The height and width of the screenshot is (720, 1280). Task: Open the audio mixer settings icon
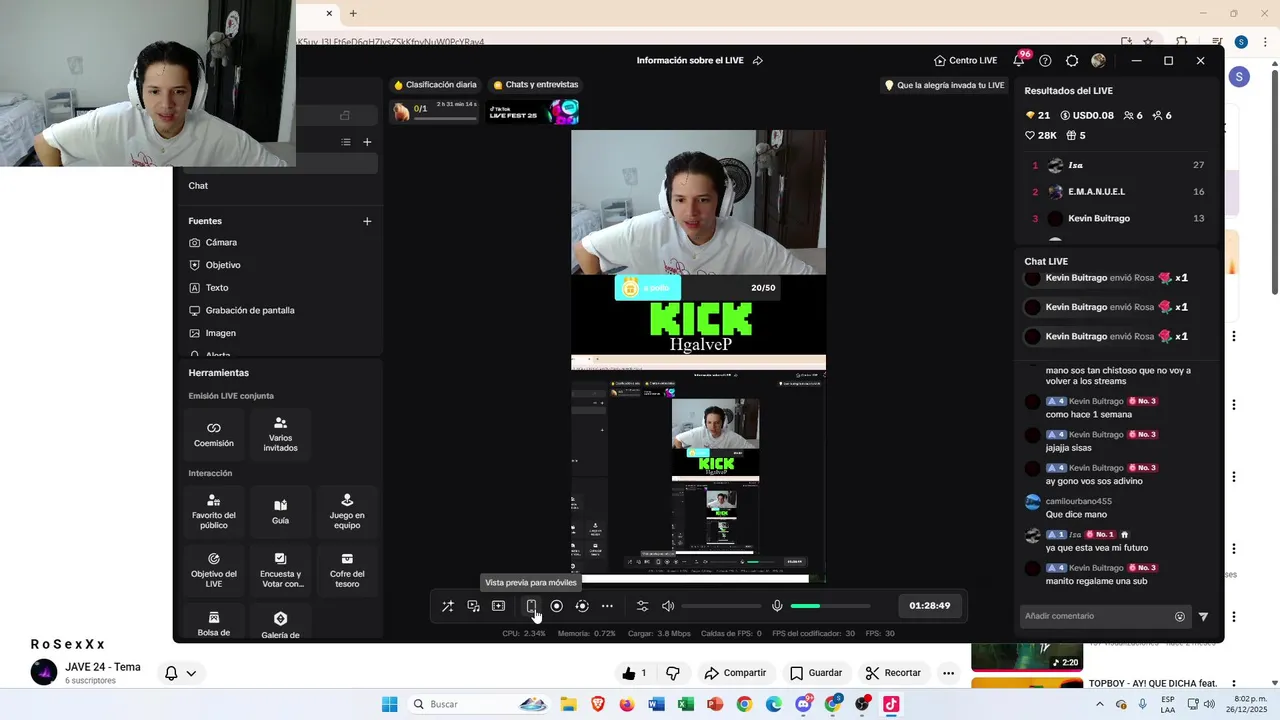pyautogui.click(x=642, y=606)
